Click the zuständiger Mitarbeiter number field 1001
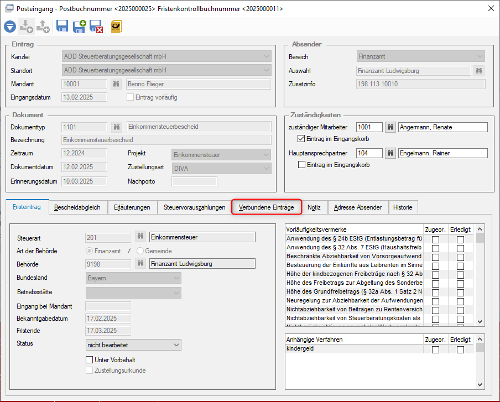500x402 pixels. pos(369,127)
